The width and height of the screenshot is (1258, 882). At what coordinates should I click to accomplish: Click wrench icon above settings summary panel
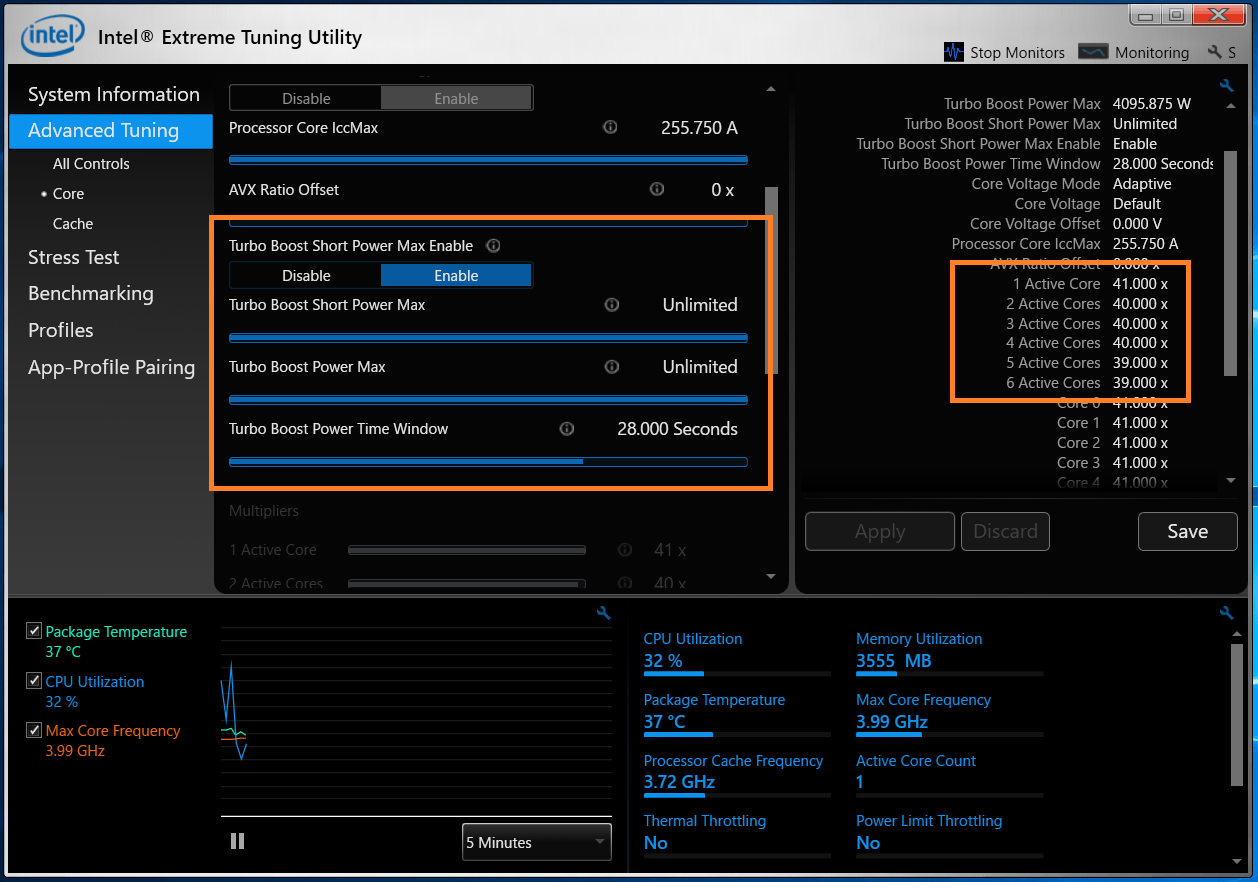[1227, 86]
